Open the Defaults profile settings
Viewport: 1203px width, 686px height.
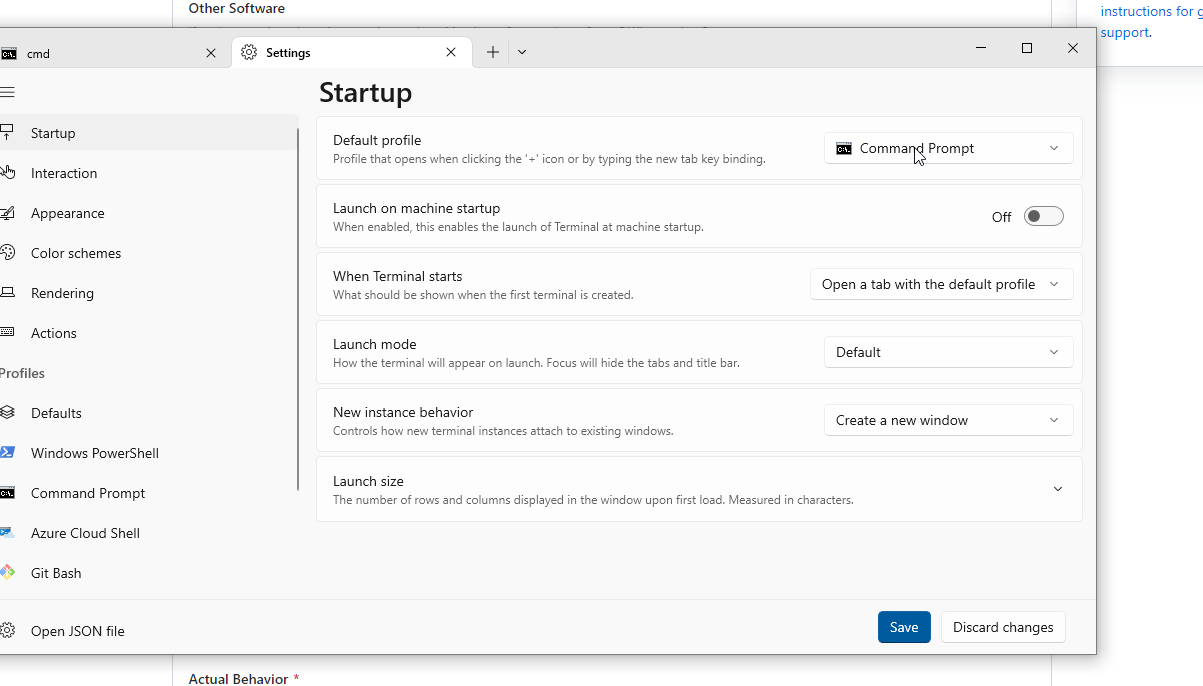click(x=149, y=413)
